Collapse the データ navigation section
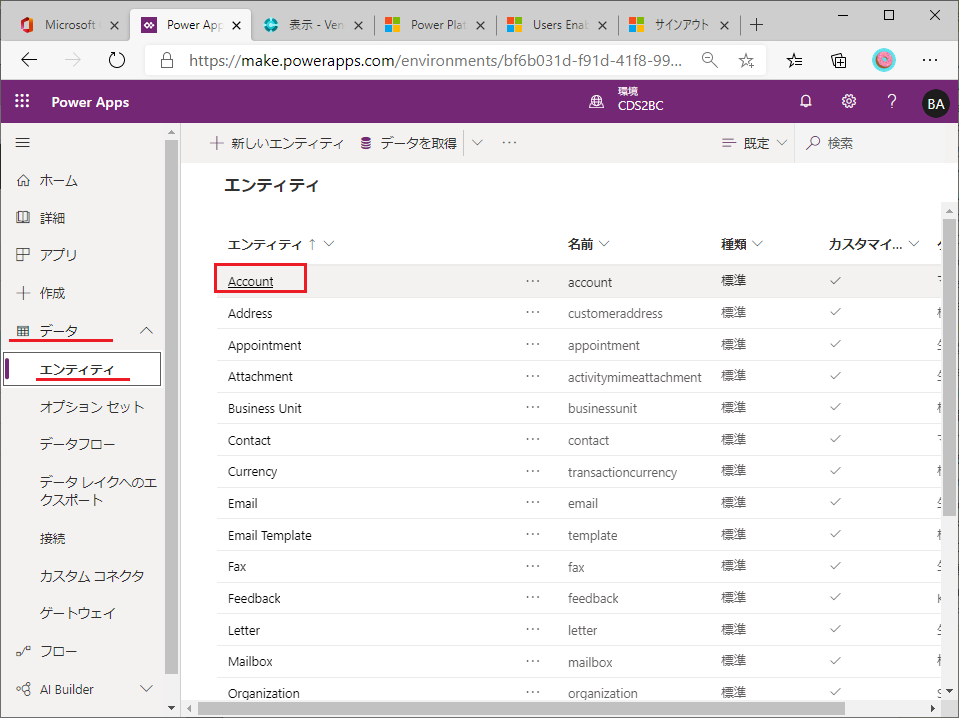This screenshot has width=959, height=718. point(146,330)
